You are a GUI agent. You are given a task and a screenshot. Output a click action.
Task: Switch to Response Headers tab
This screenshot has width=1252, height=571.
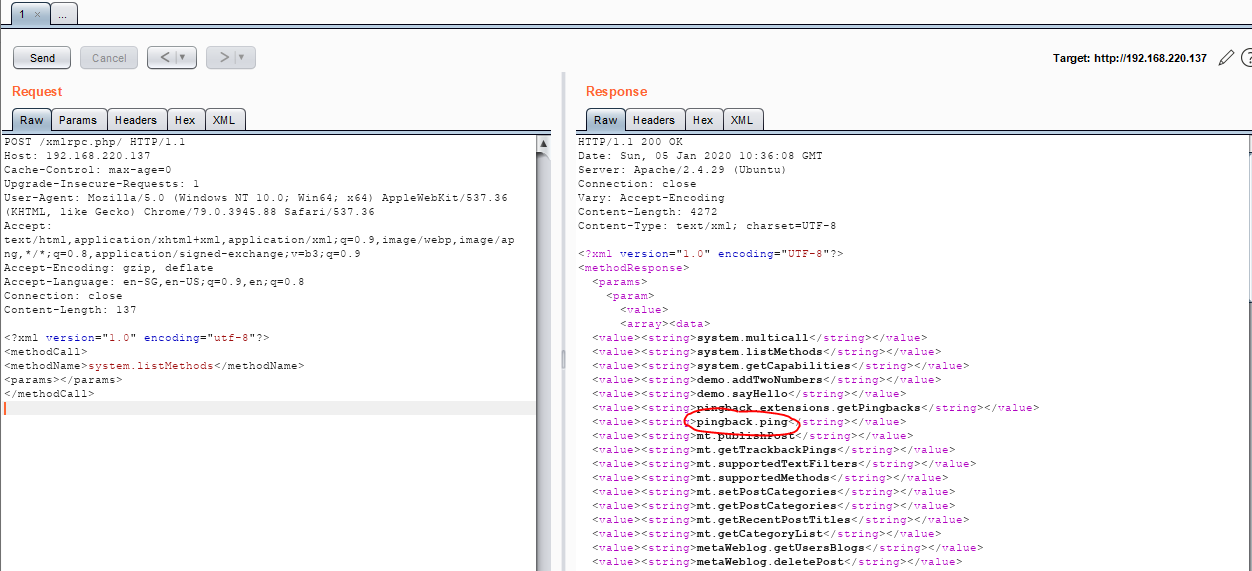tap(653, 120)
